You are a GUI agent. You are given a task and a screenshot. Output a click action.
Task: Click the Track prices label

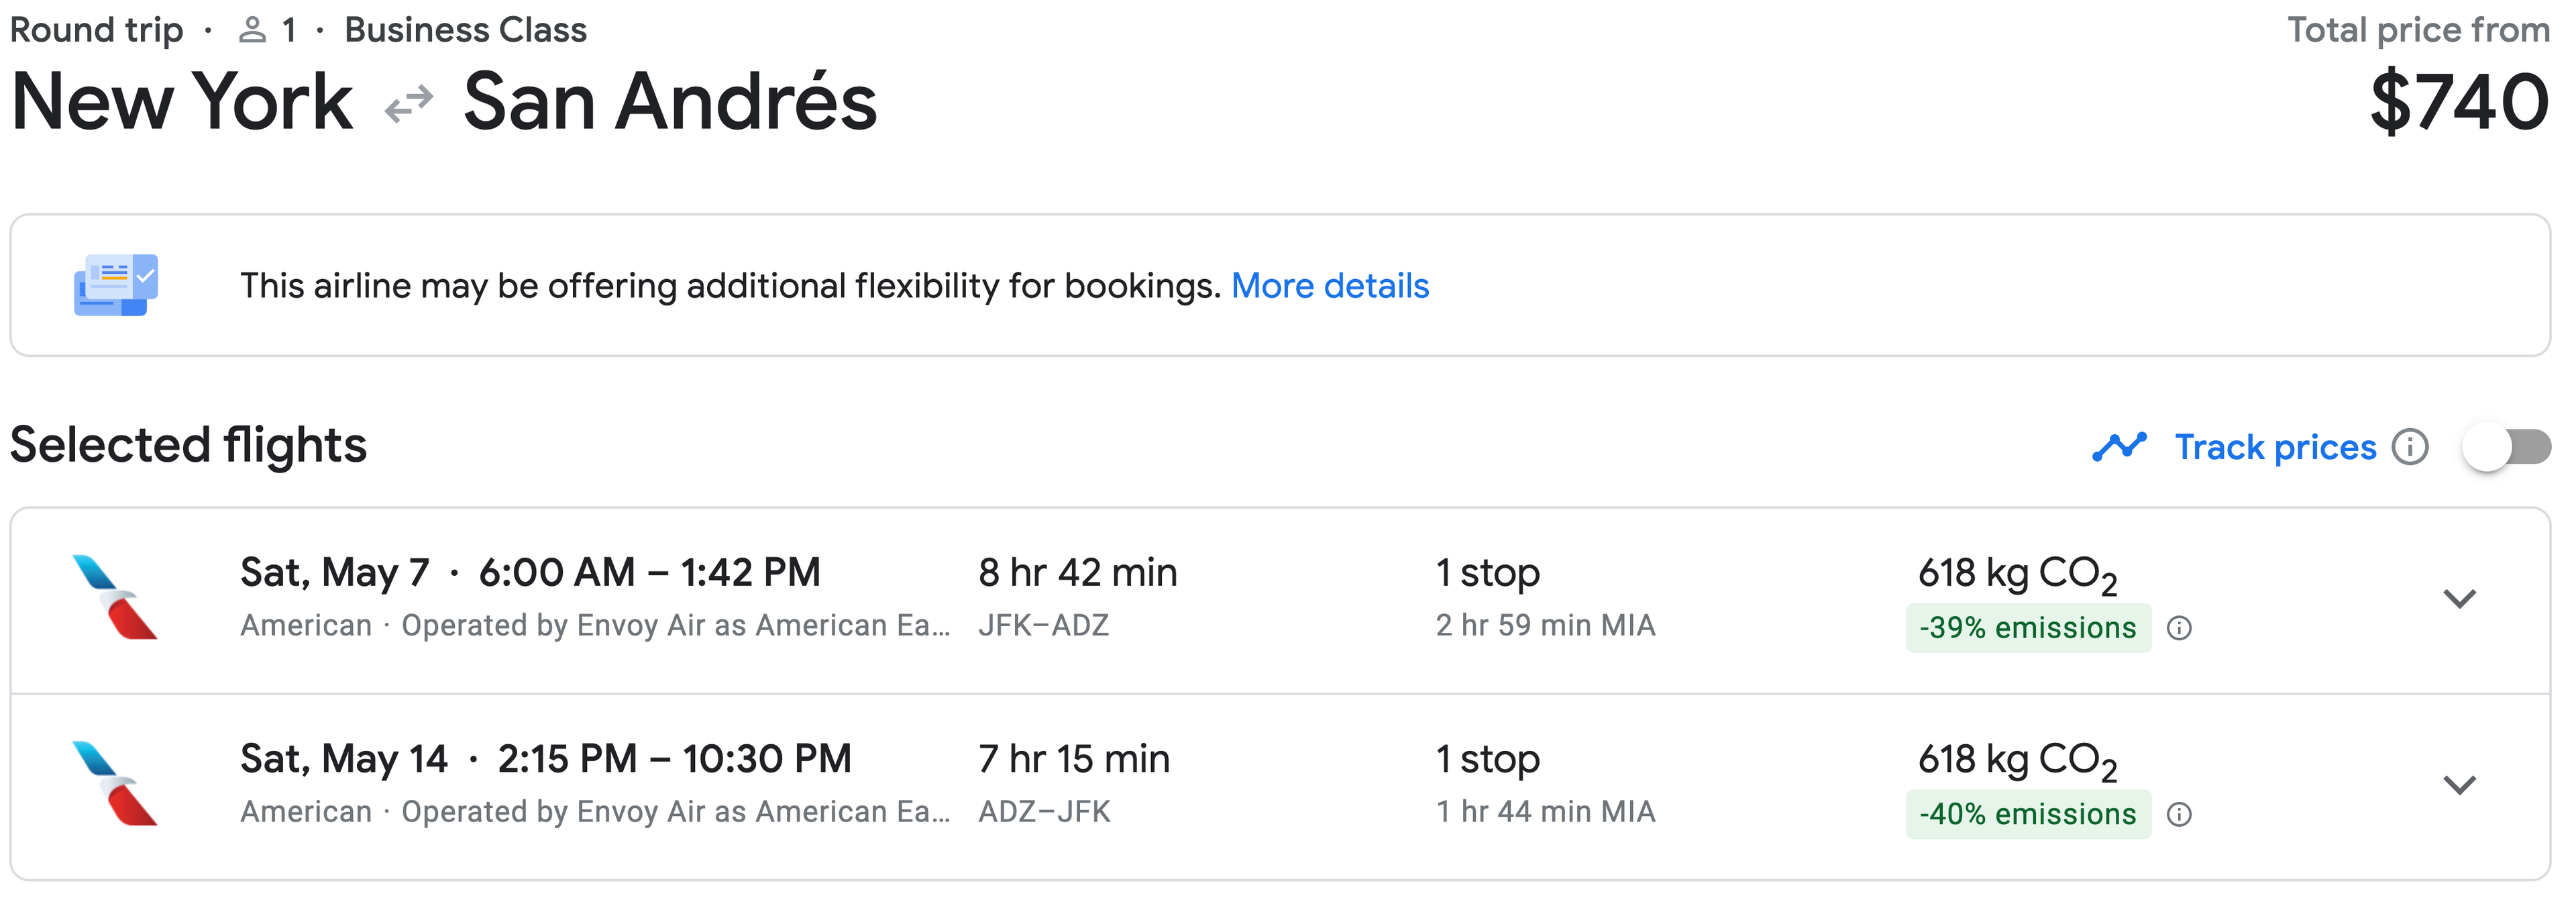coord(2275,447)
